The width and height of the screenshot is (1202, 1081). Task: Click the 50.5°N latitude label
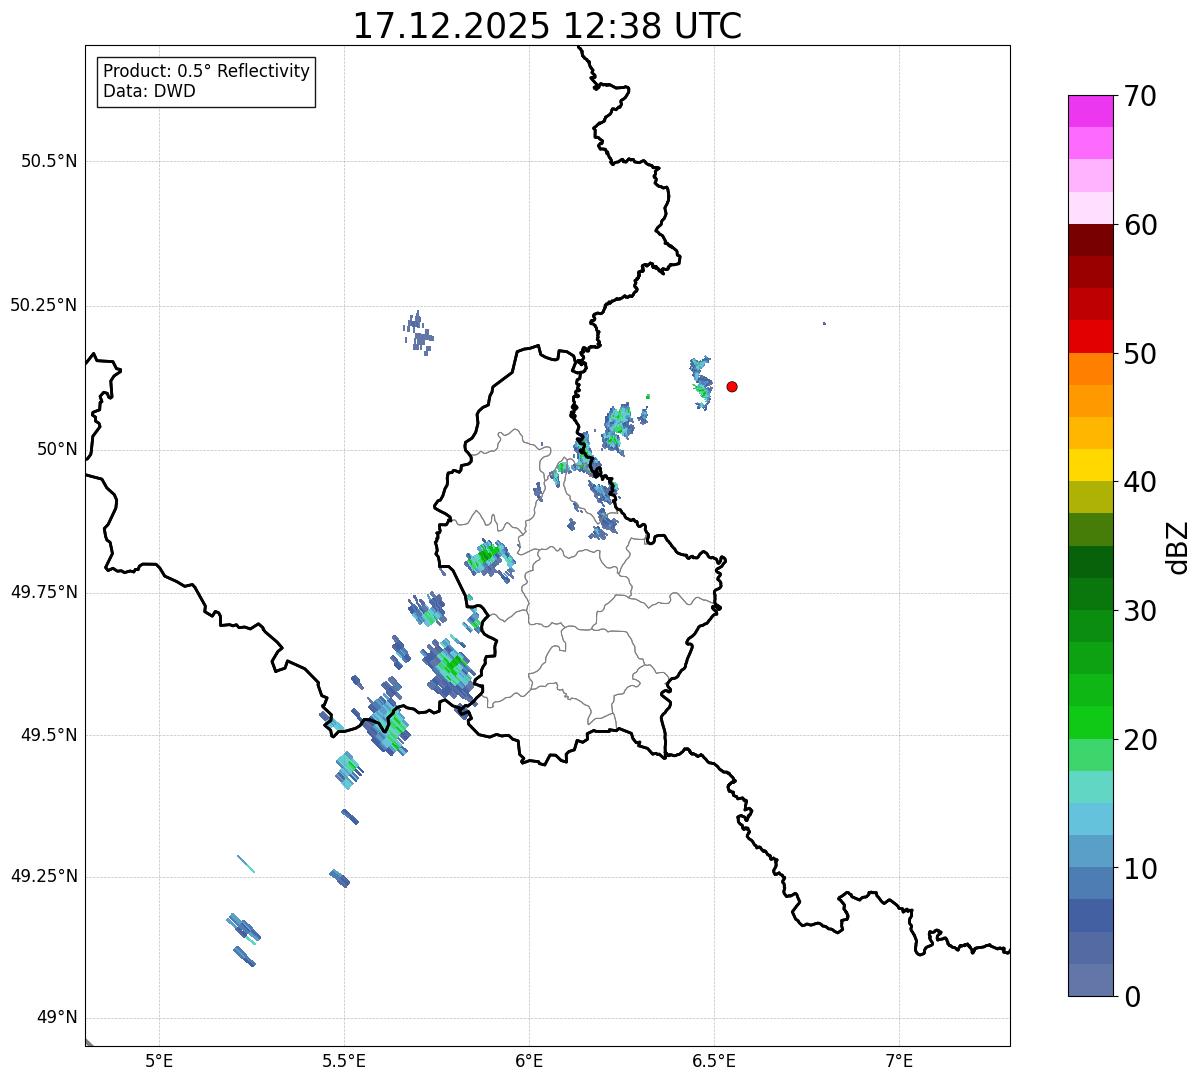(49, 161)
